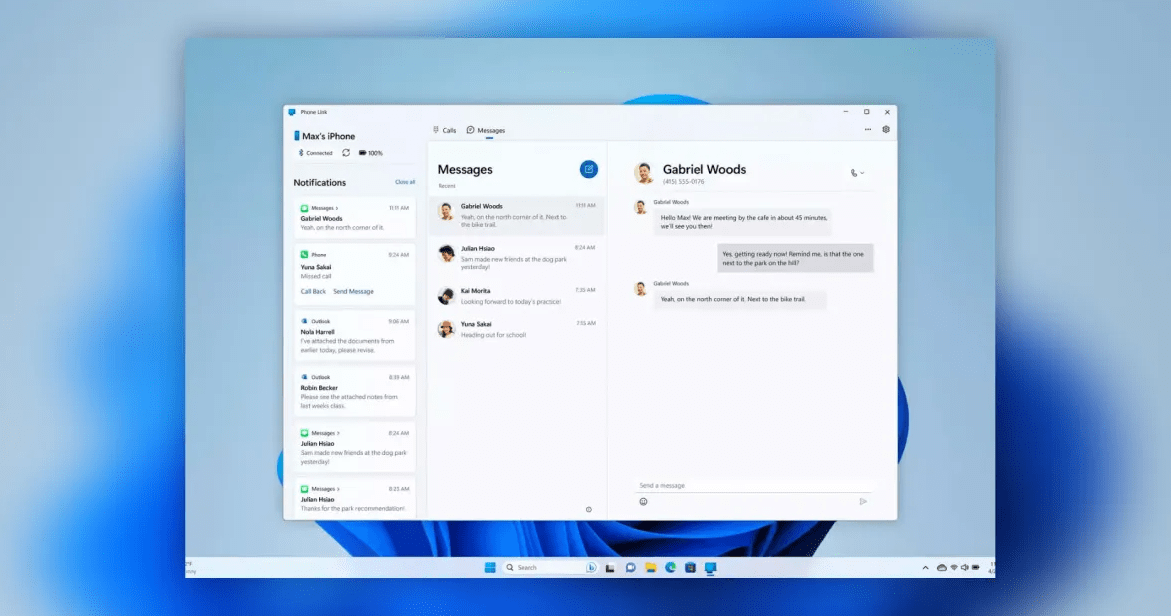
Task: Click Call Back on the Yuna Sakai missed call
Action: pyautogui.click(x=313, y=291)
